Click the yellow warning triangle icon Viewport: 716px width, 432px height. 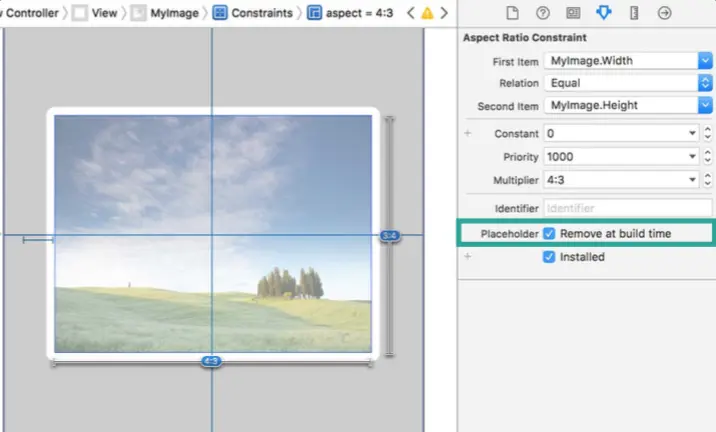point(427,13)
